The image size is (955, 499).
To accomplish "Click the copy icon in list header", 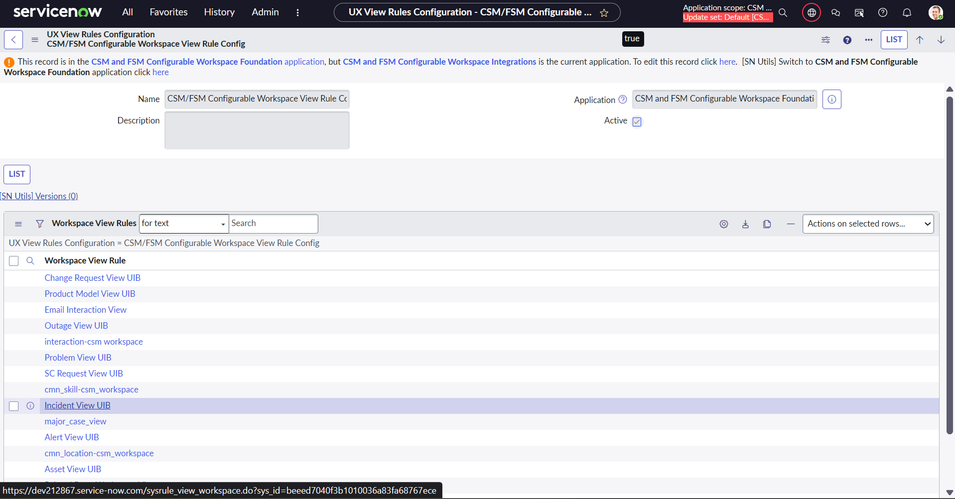I will click(767, 224).
